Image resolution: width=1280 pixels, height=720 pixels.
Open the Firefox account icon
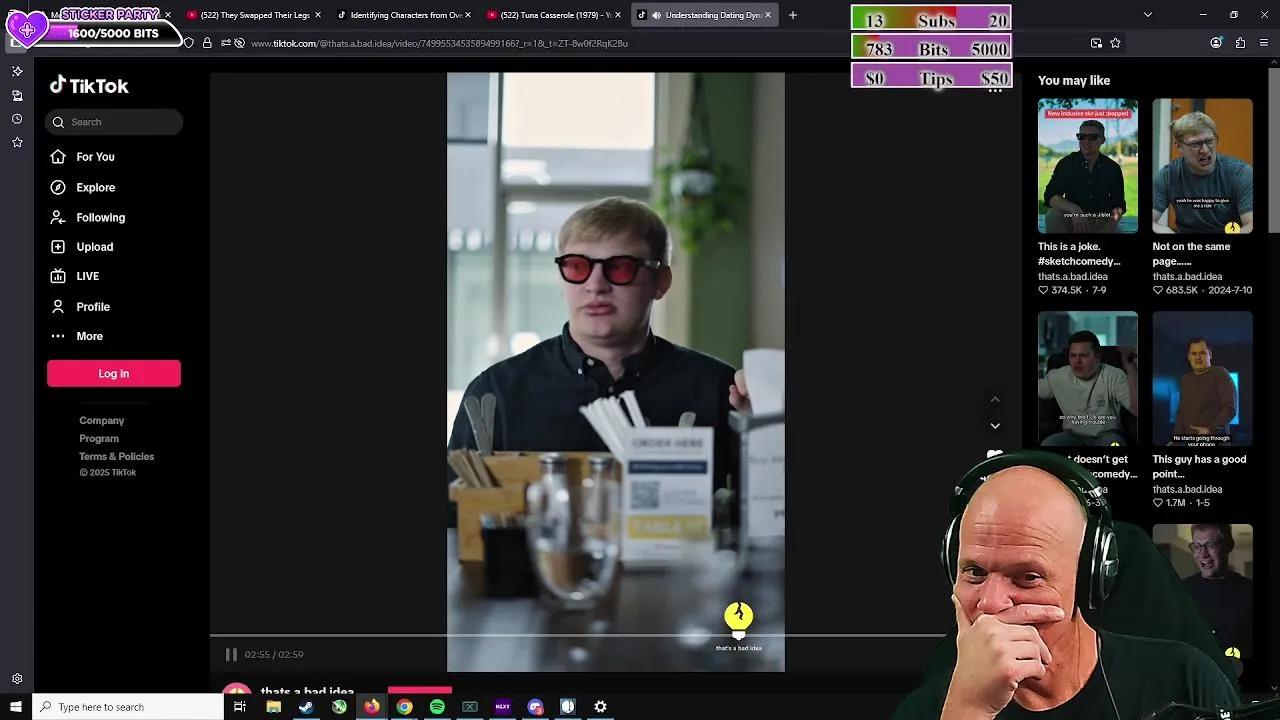[1216, 43]
